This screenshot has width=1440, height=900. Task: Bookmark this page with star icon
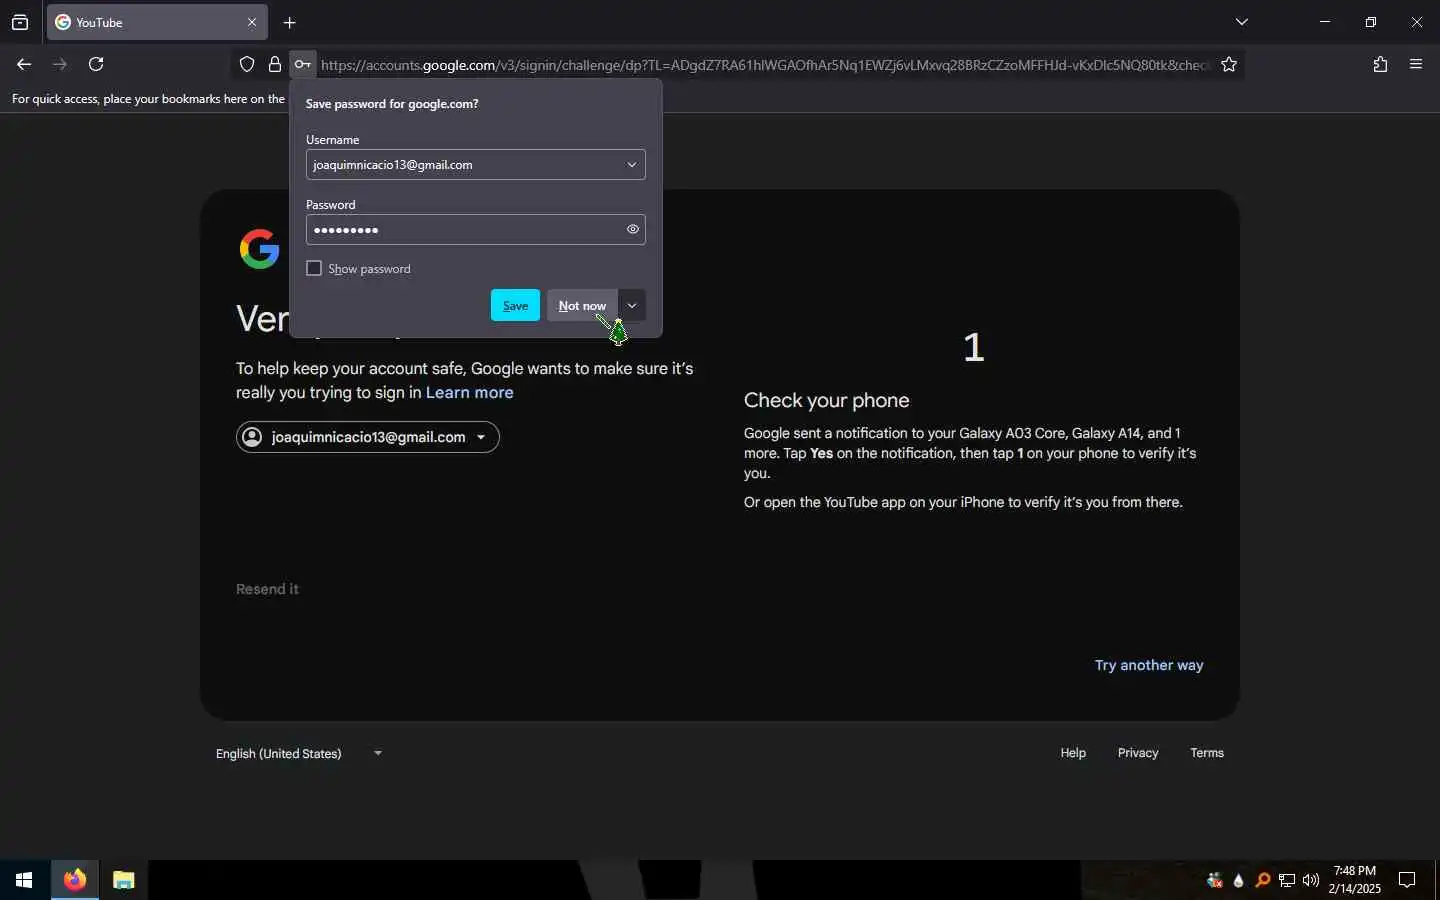point(1229,65)
